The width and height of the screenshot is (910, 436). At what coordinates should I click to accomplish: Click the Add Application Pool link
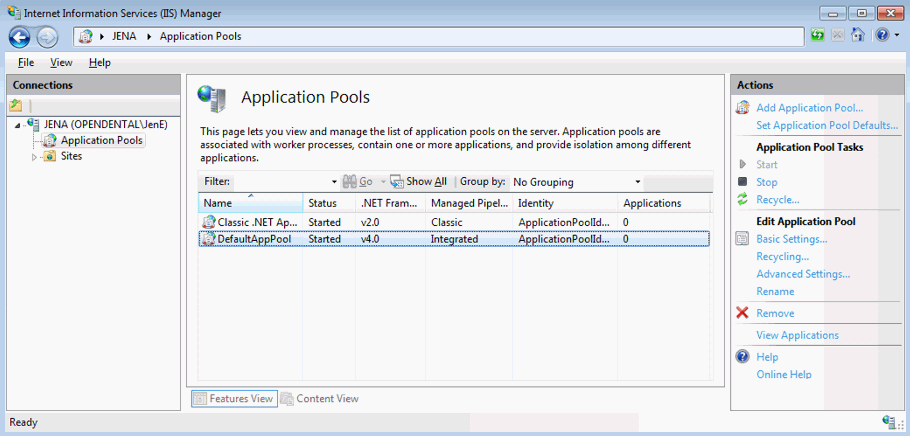(810, 108)
